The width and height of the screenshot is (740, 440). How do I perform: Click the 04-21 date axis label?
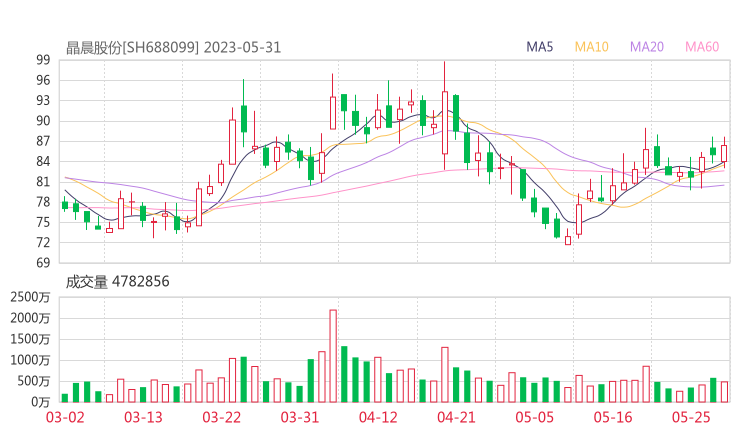(x=457, y=417)
